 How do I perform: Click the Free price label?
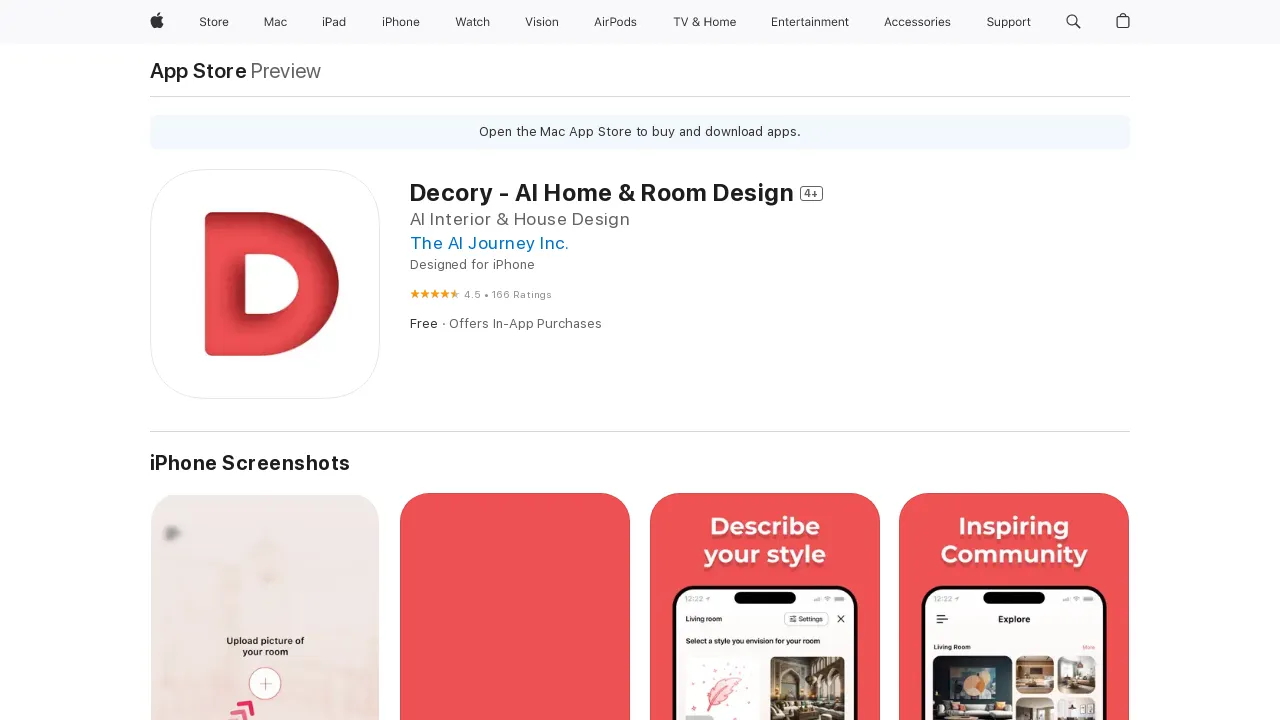coord(424,324)
